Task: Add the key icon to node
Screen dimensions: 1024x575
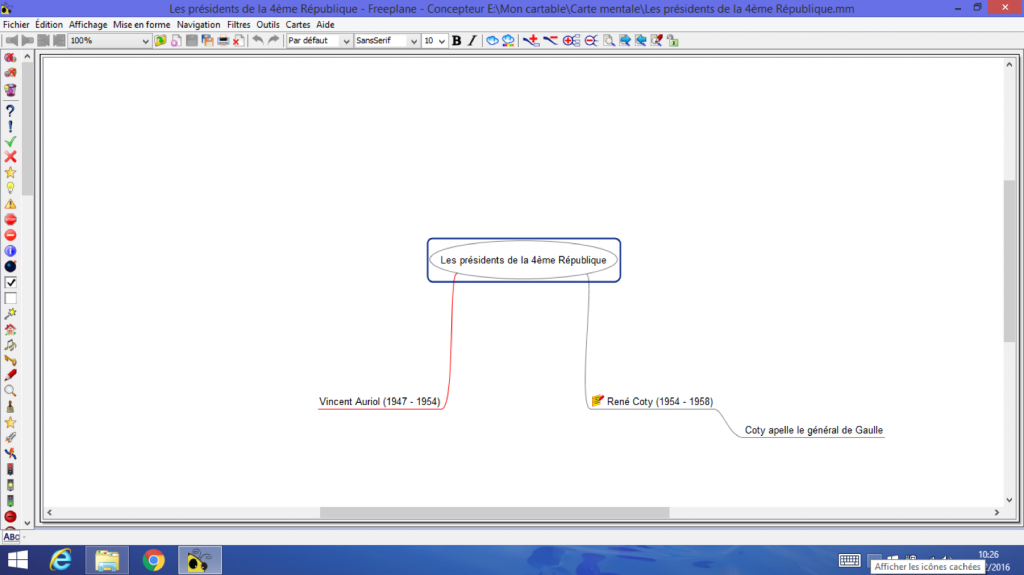Action: tap(10, 359)
